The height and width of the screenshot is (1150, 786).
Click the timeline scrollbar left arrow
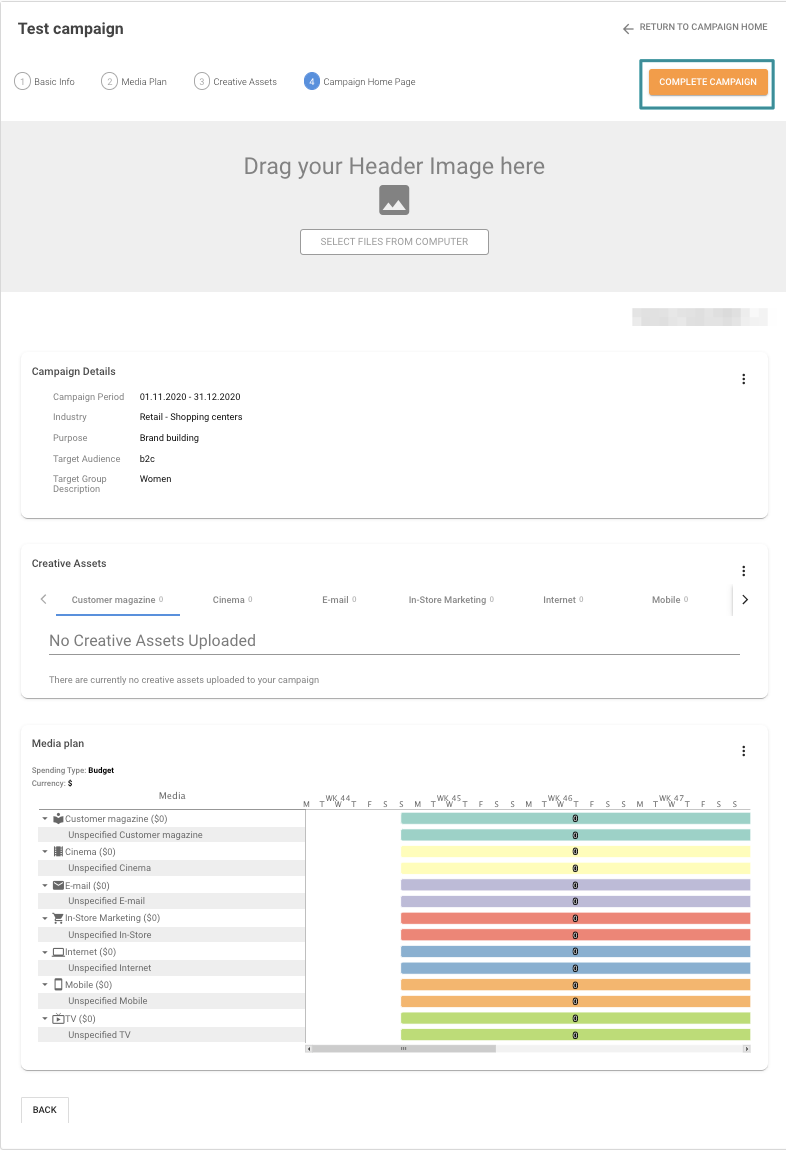(x=309, y=1049)
